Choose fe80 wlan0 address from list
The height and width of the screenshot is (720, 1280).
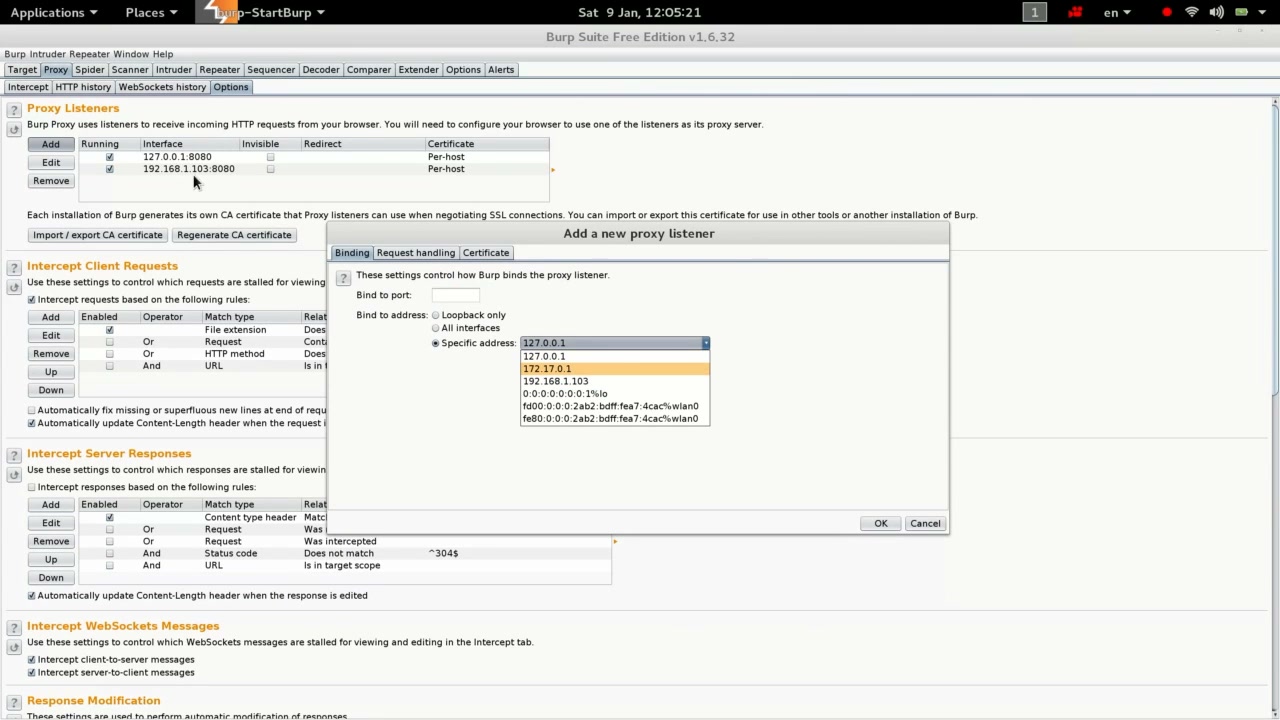(615, 419)
